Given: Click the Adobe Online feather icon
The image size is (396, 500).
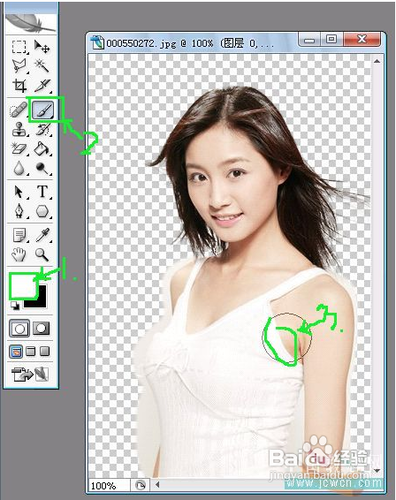Looking at the screenshot, I should [x=31, y=23].
